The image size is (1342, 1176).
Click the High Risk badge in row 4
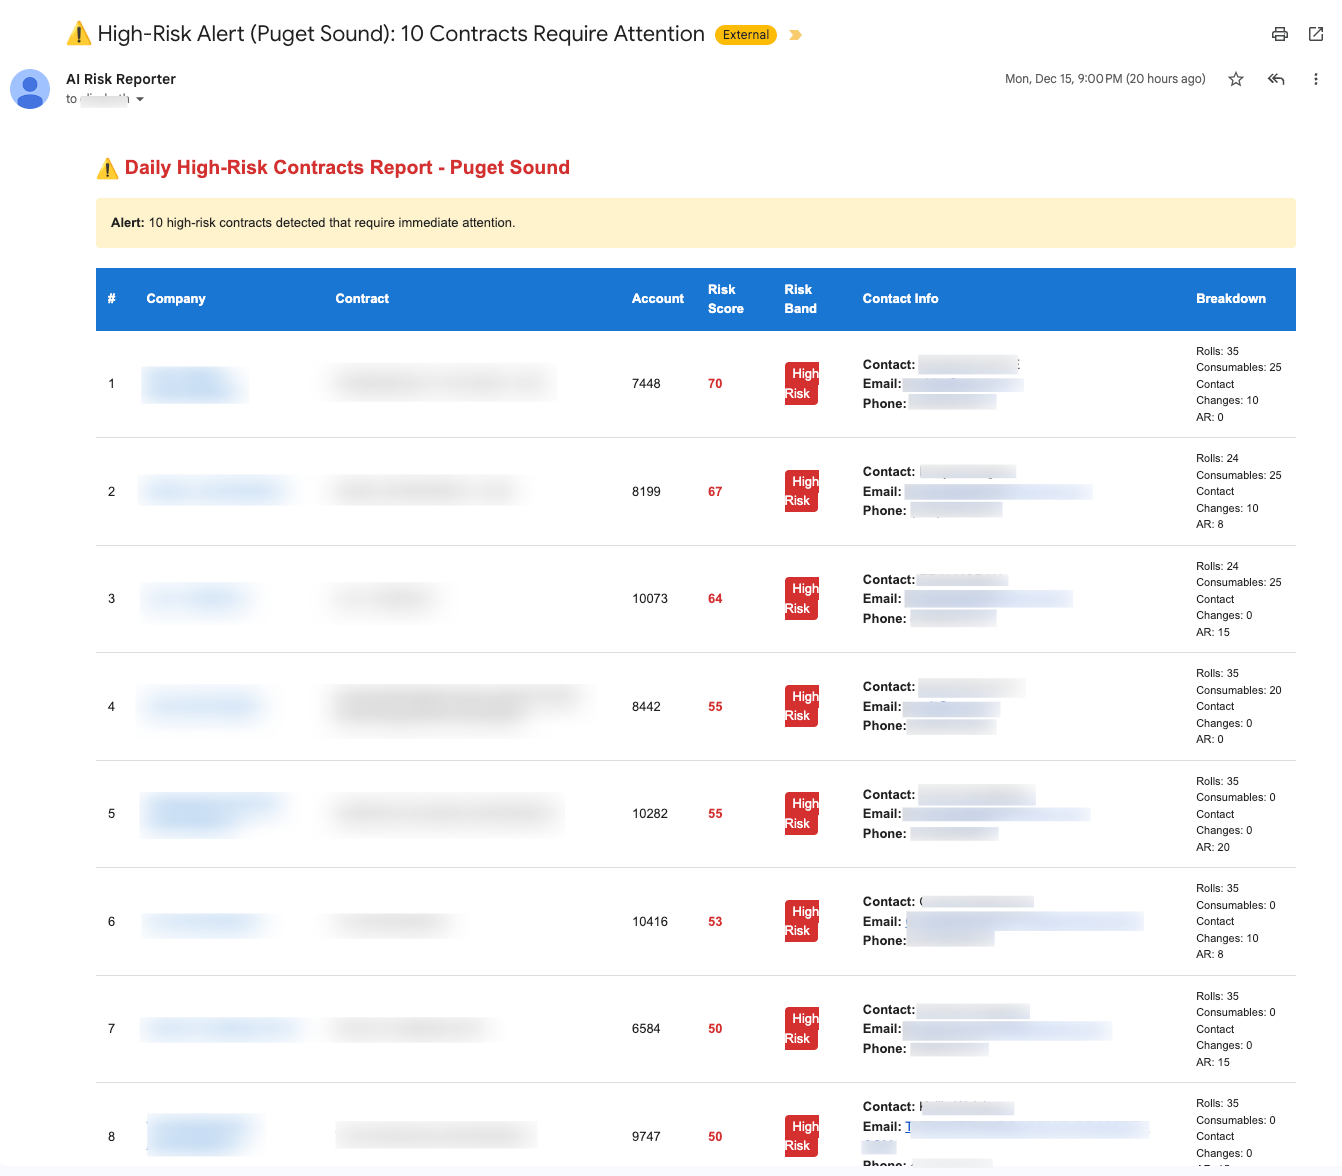pyautogui.click(x=801, y=706)
